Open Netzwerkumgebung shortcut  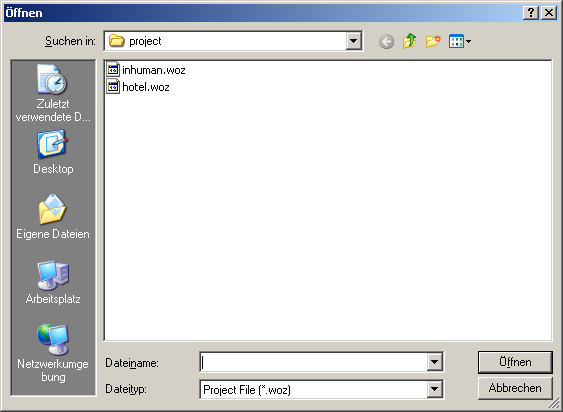pyautogui.click(x=53, y=353)
